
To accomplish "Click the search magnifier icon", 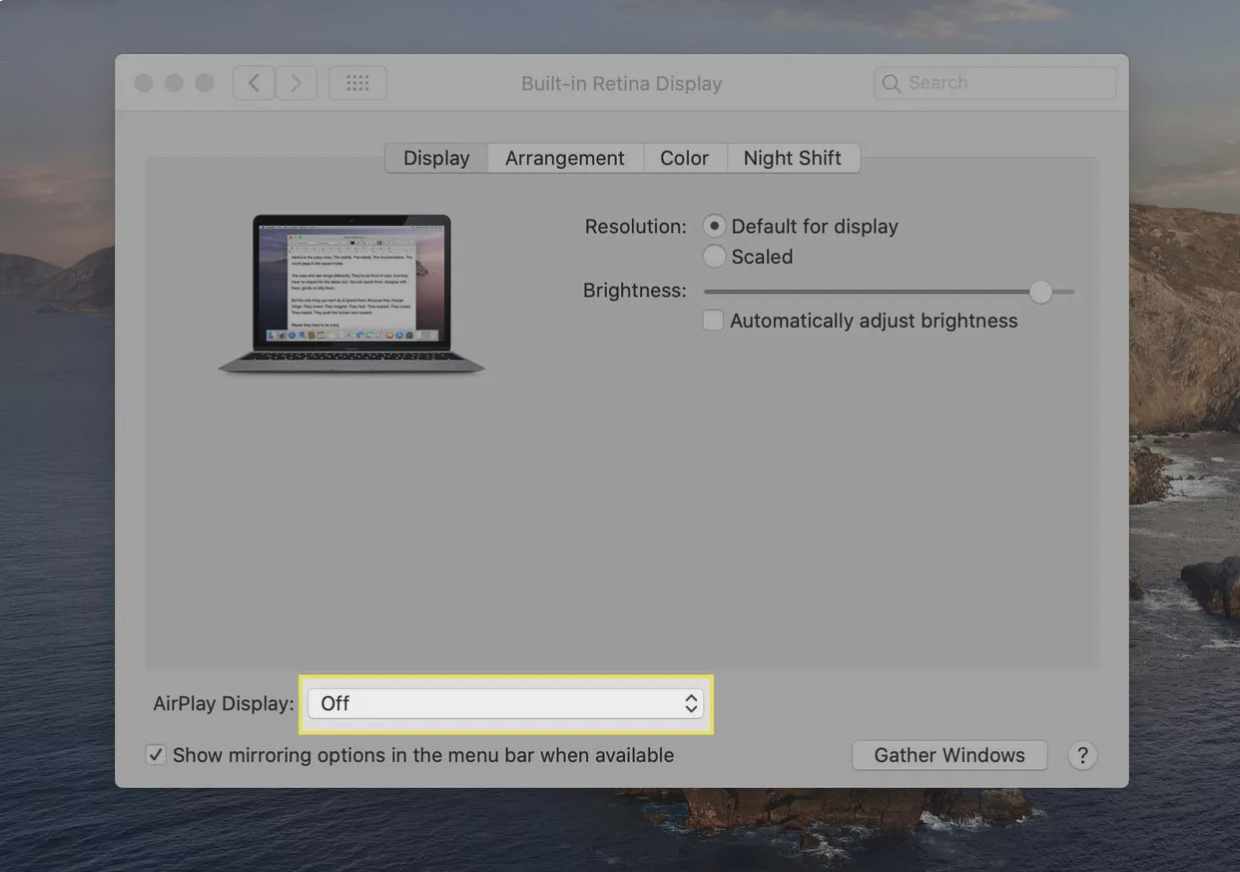I will click(891, 83).
